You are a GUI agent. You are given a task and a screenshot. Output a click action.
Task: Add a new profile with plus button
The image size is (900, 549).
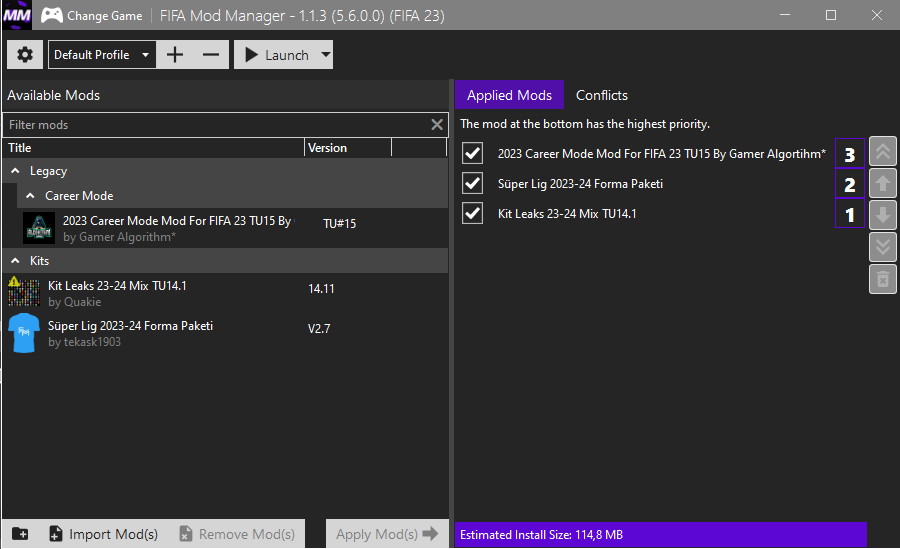tap(174, 55)
